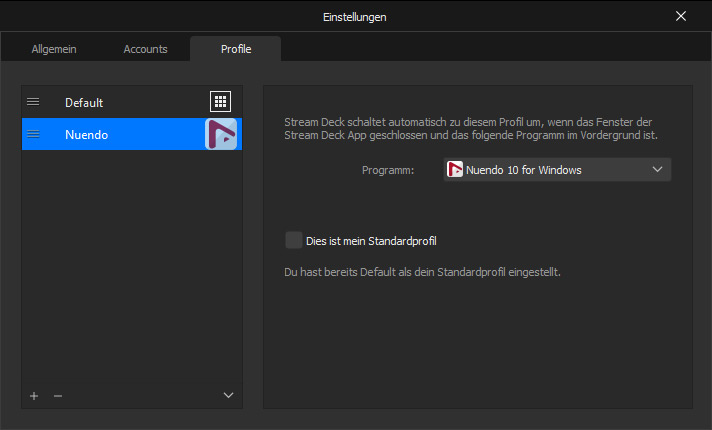Click the Programm dropdown arrow
Viewport: 712px width, 430px height.
[x=657, y=170]
